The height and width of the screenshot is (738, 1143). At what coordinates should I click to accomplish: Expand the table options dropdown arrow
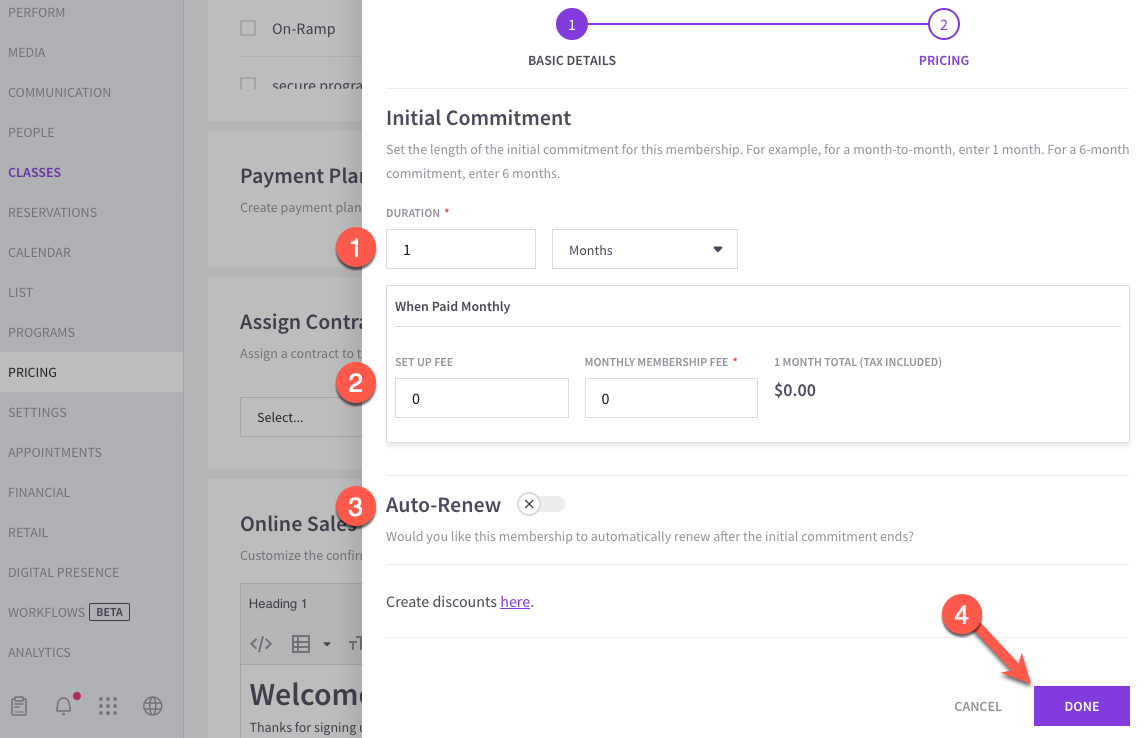[327, 644]
